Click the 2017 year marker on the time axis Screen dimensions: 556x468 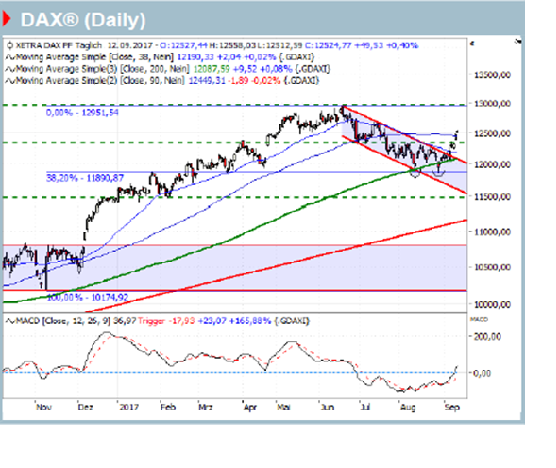point(129,407)
